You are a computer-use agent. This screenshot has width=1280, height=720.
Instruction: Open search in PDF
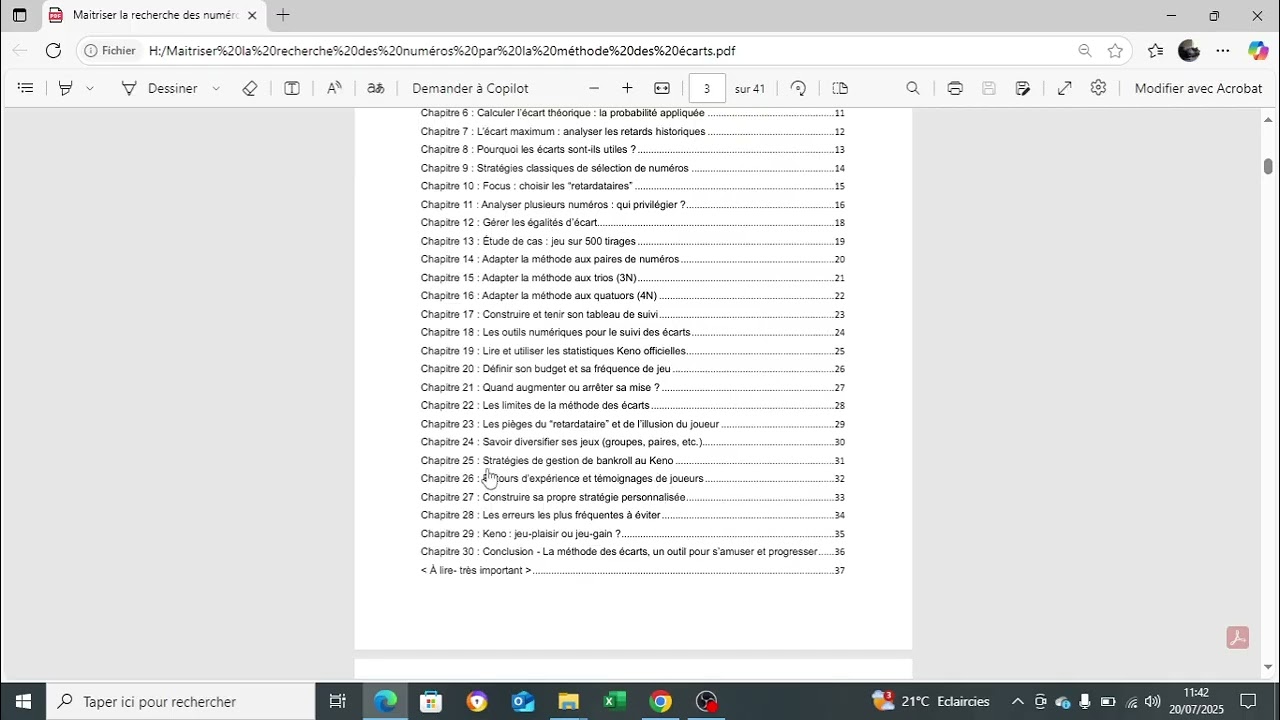pyautogui.click(x=913, y=88)
